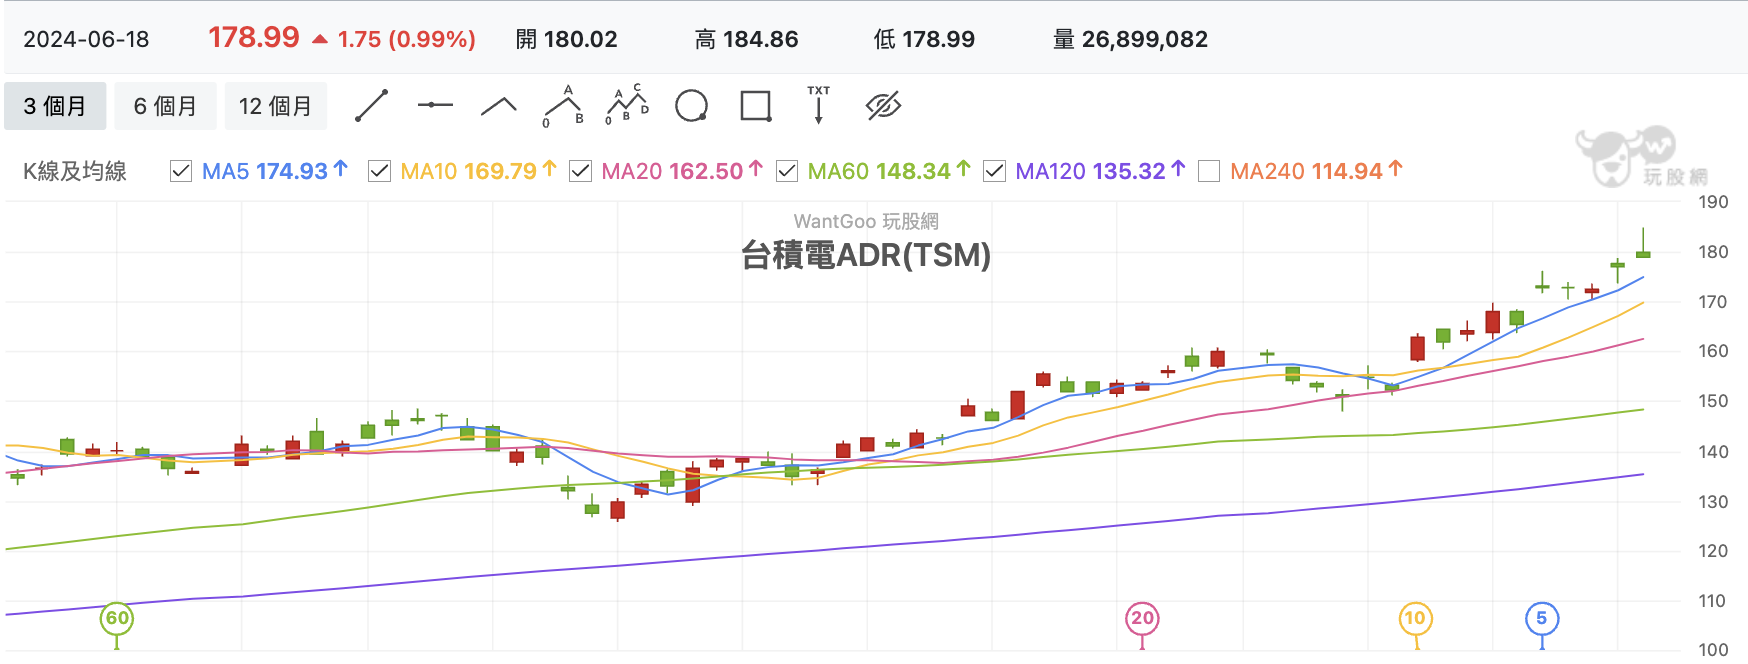The width and height of the screenshot is (1748, 664).
Task: Click the MA5 174.93 label
Action: 274,171
